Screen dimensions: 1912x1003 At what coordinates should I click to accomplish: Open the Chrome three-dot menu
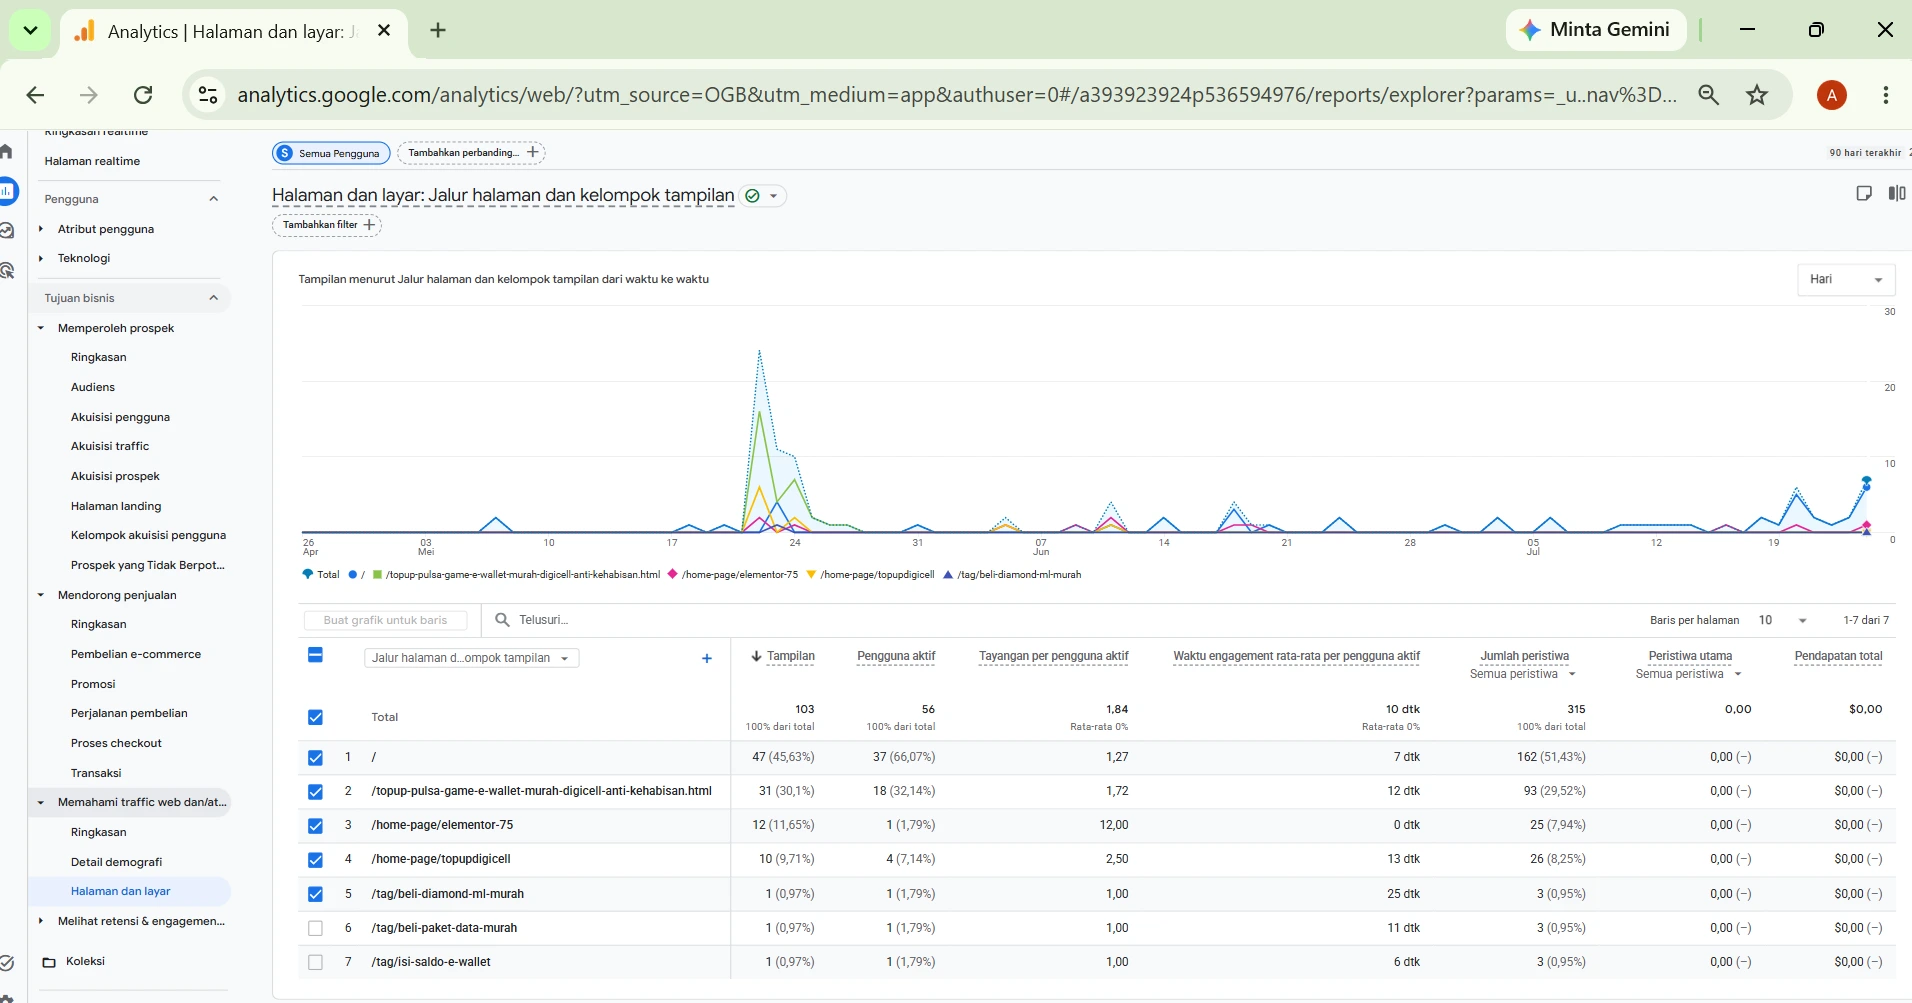point(1886,95)
